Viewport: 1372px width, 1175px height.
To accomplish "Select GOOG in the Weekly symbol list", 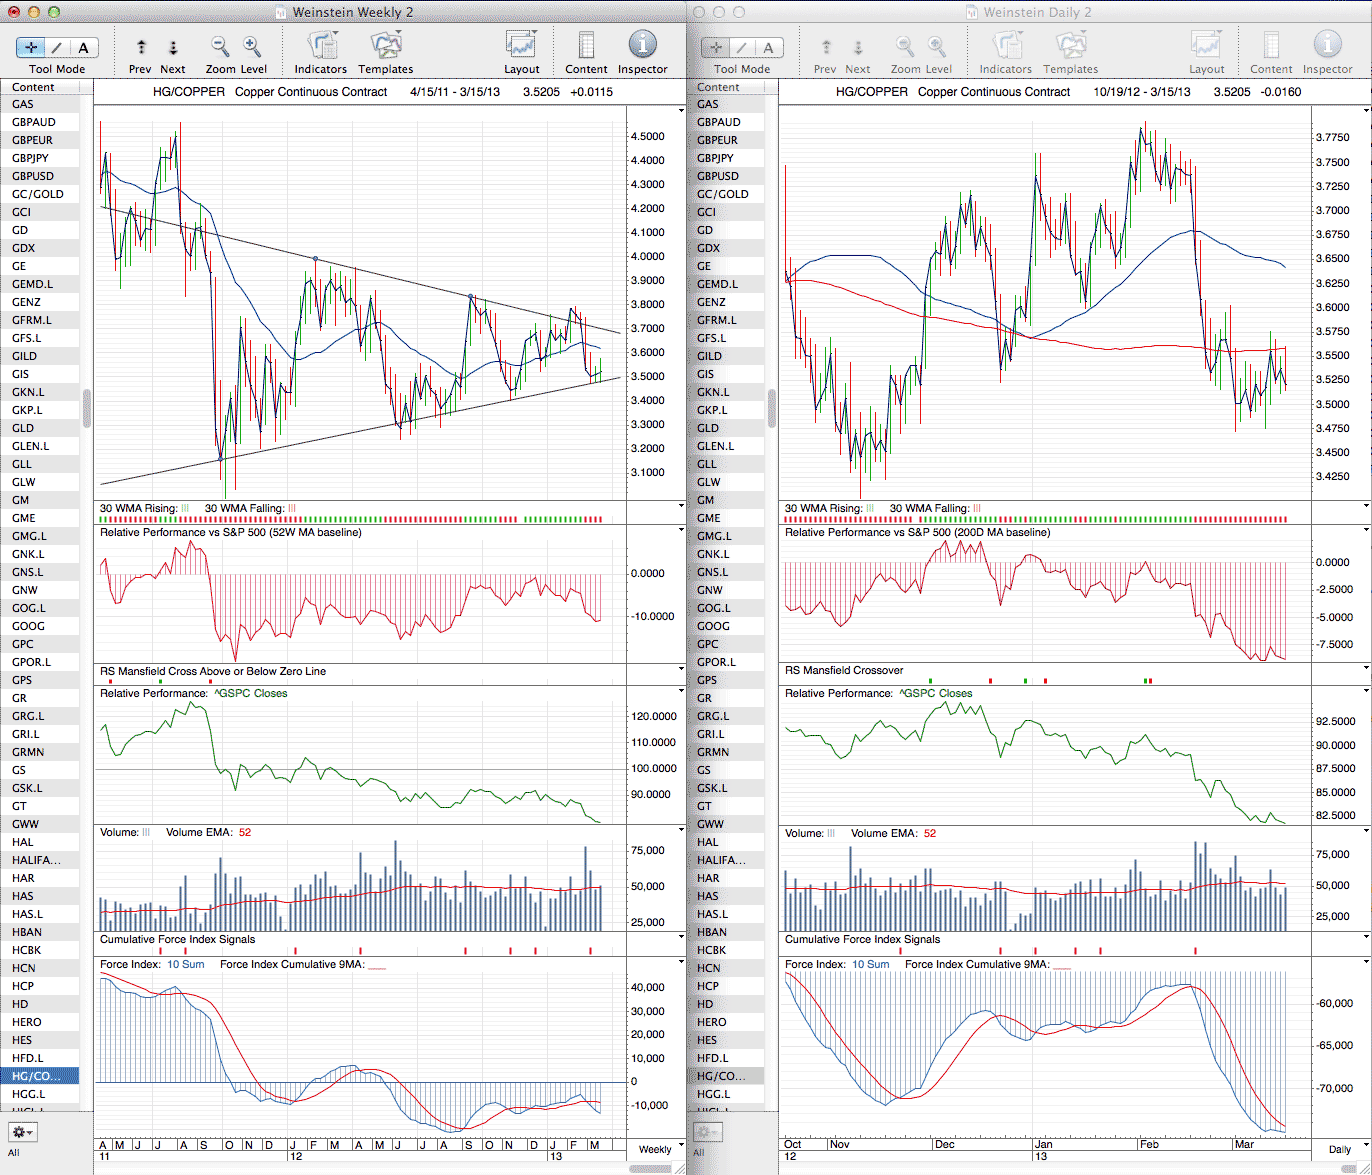I will pos(29,626).
